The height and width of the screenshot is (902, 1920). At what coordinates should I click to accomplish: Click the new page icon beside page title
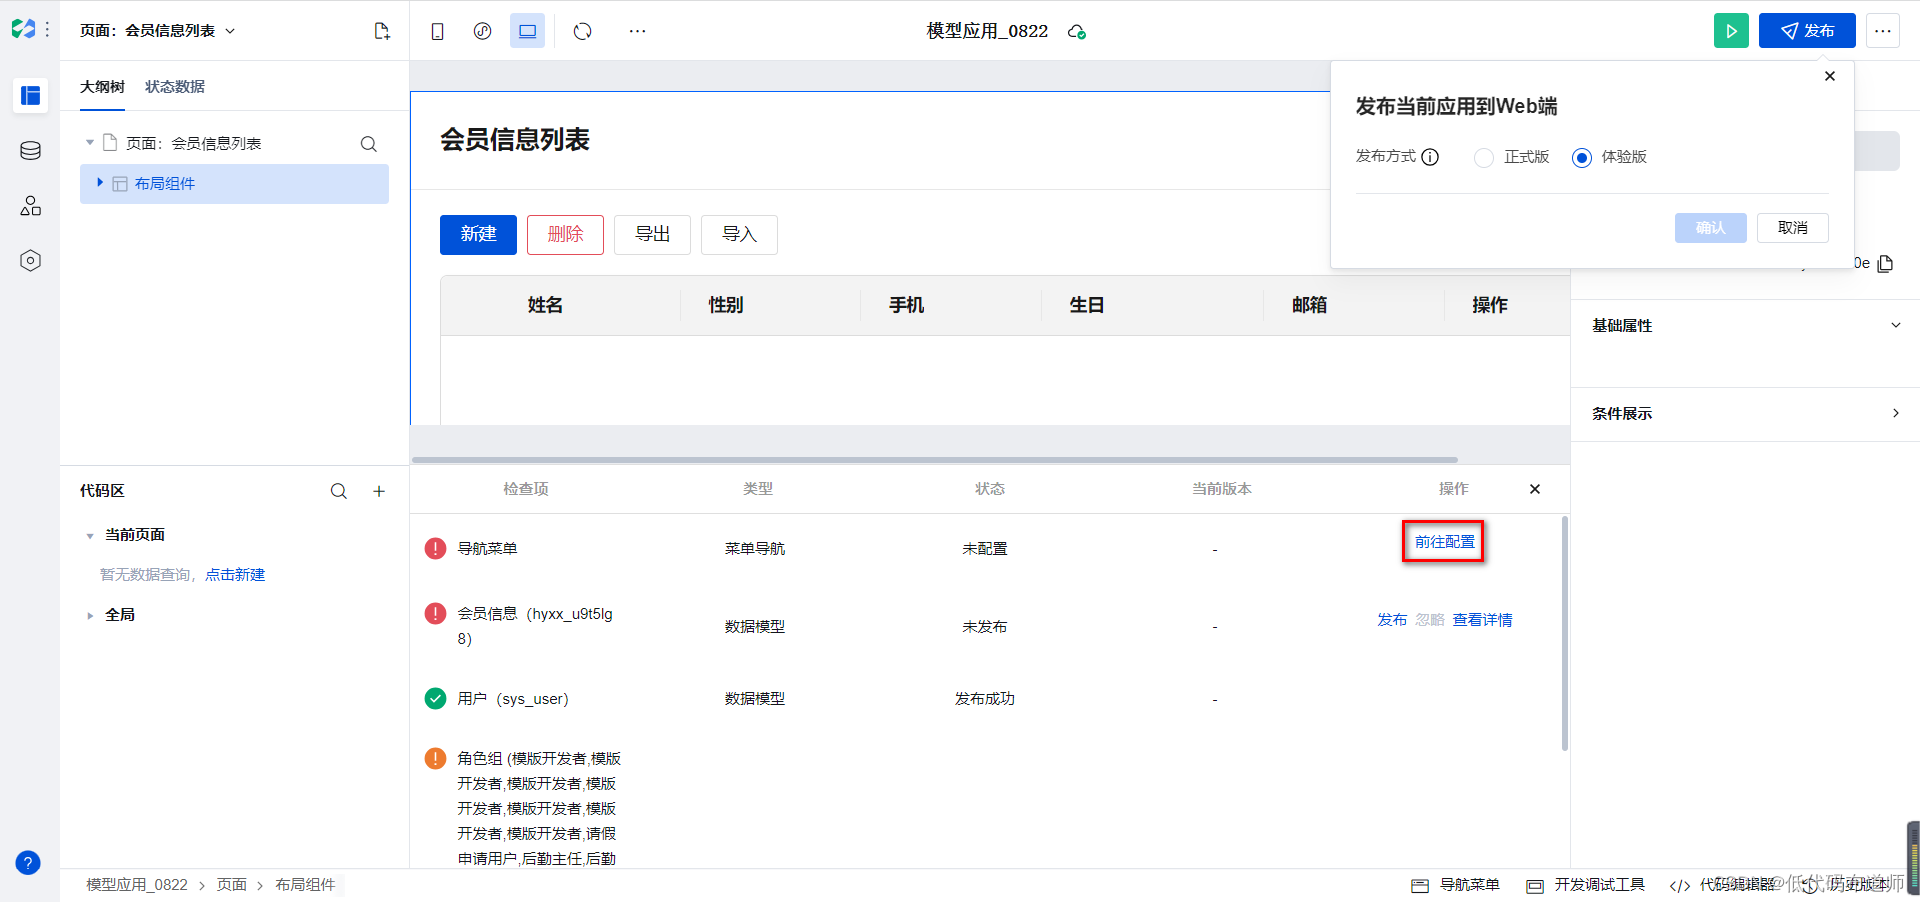tap(382, 31)
